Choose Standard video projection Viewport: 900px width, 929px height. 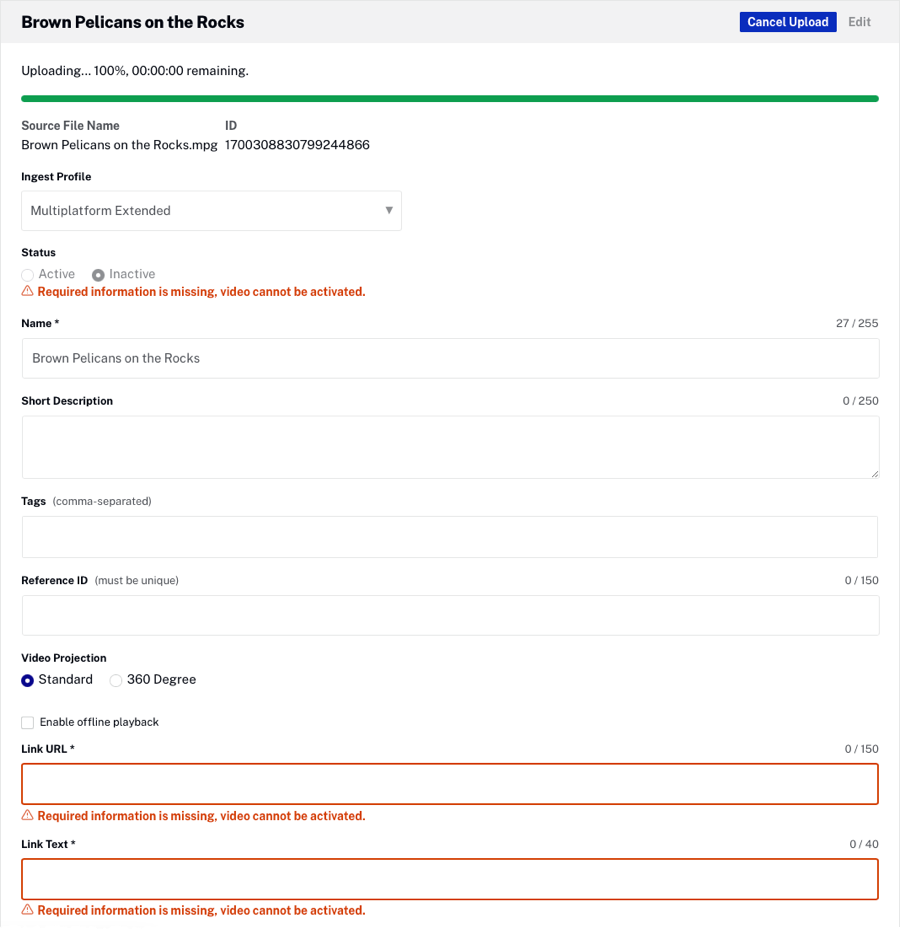coord(28,681)
